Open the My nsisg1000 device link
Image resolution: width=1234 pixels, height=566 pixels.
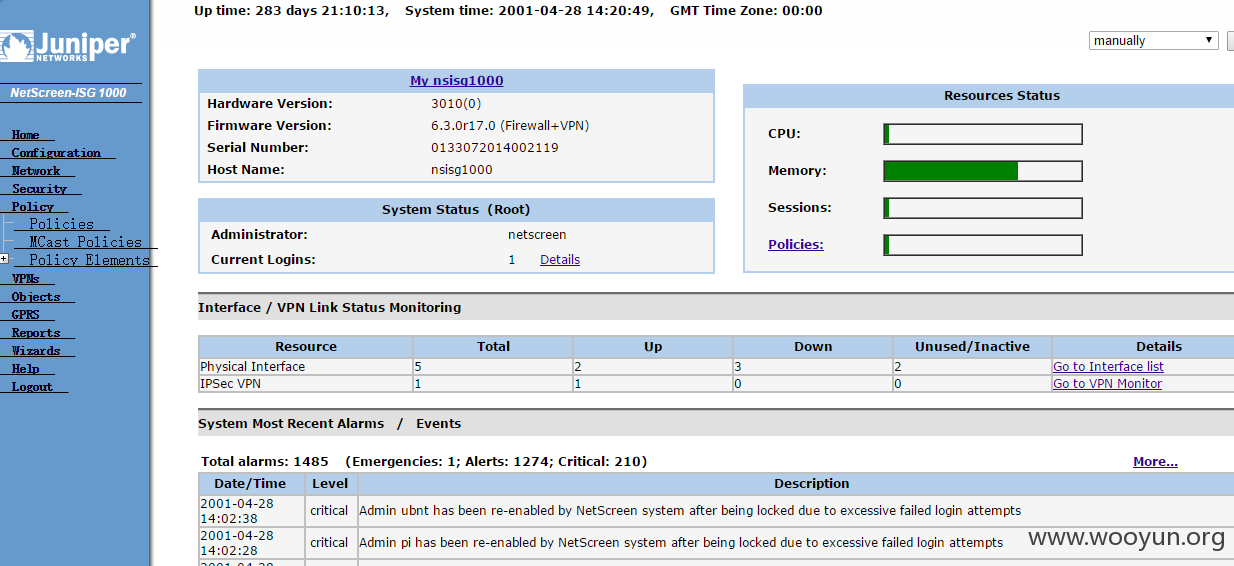[x=456, y=81]
